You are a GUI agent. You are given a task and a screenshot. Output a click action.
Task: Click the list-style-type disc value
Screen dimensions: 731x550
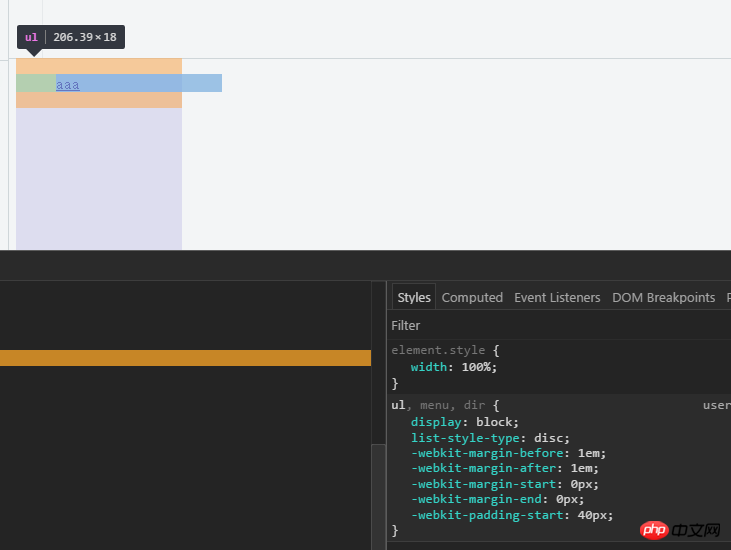[551, 437]
